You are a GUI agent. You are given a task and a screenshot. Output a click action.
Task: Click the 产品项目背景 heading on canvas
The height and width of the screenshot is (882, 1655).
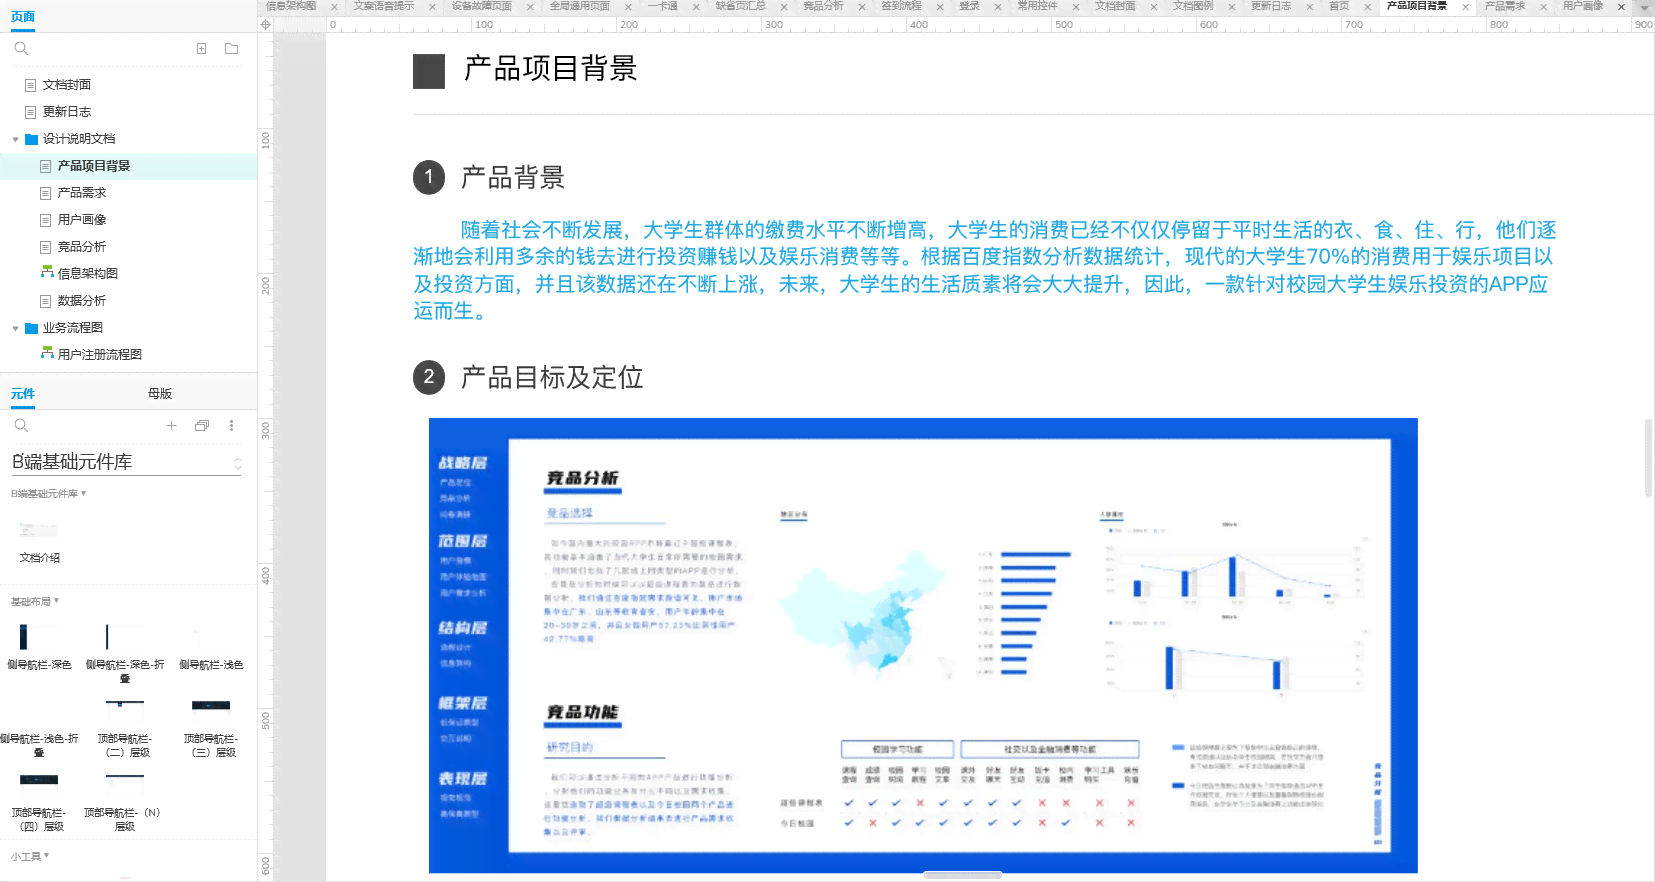[x=550, y=69]
